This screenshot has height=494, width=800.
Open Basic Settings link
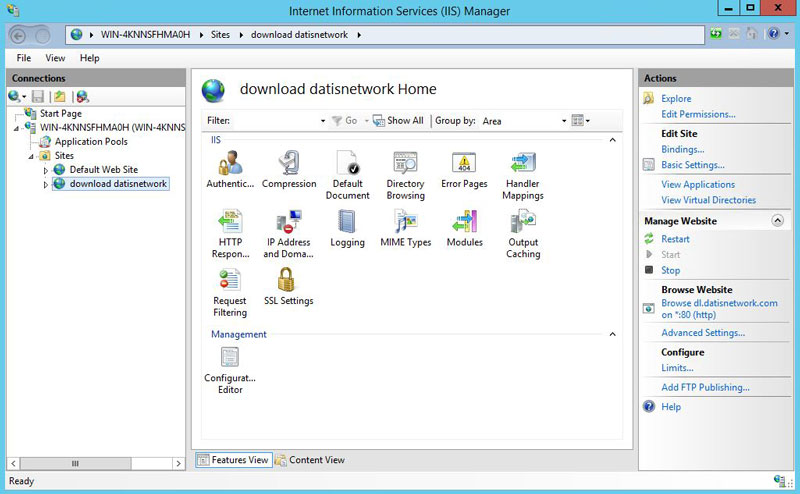point(692,165)
